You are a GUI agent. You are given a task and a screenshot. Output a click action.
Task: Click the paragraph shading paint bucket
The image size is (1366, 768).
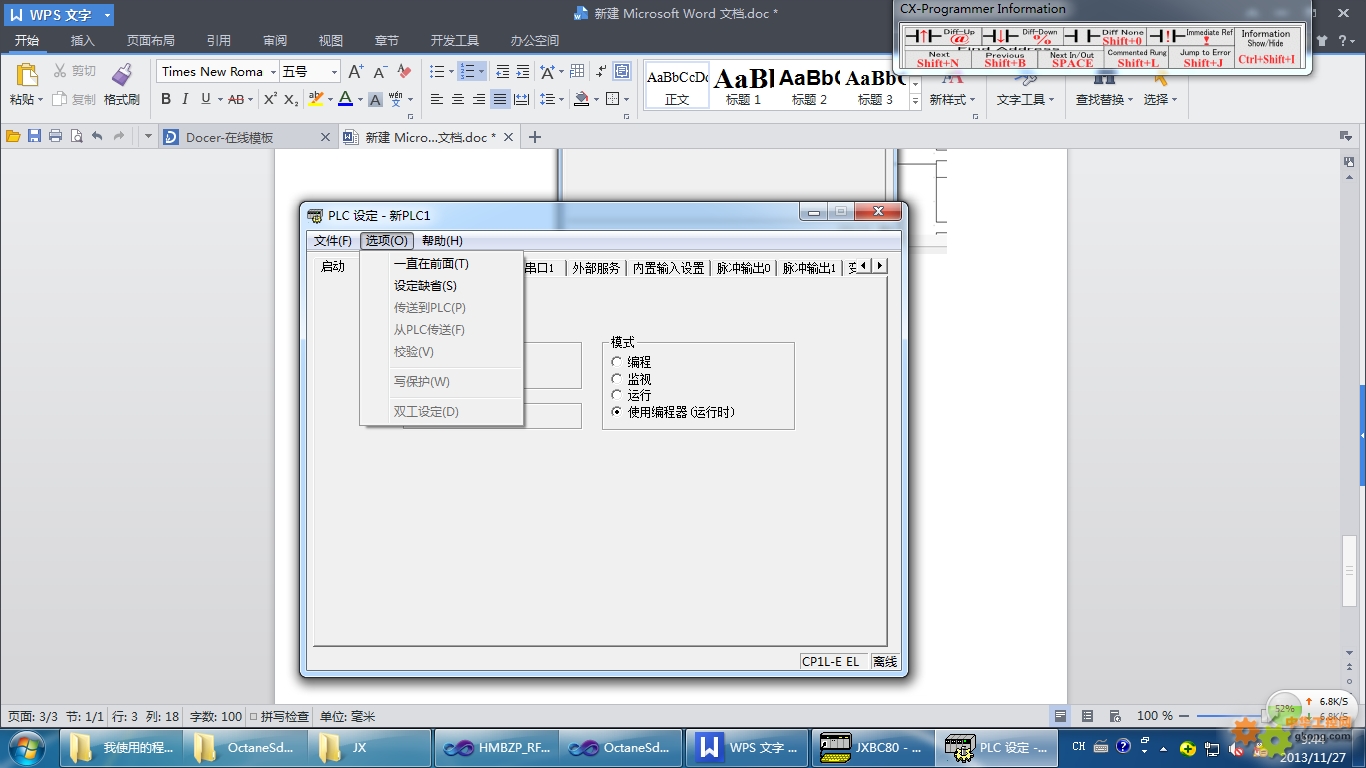pos(581,99)
